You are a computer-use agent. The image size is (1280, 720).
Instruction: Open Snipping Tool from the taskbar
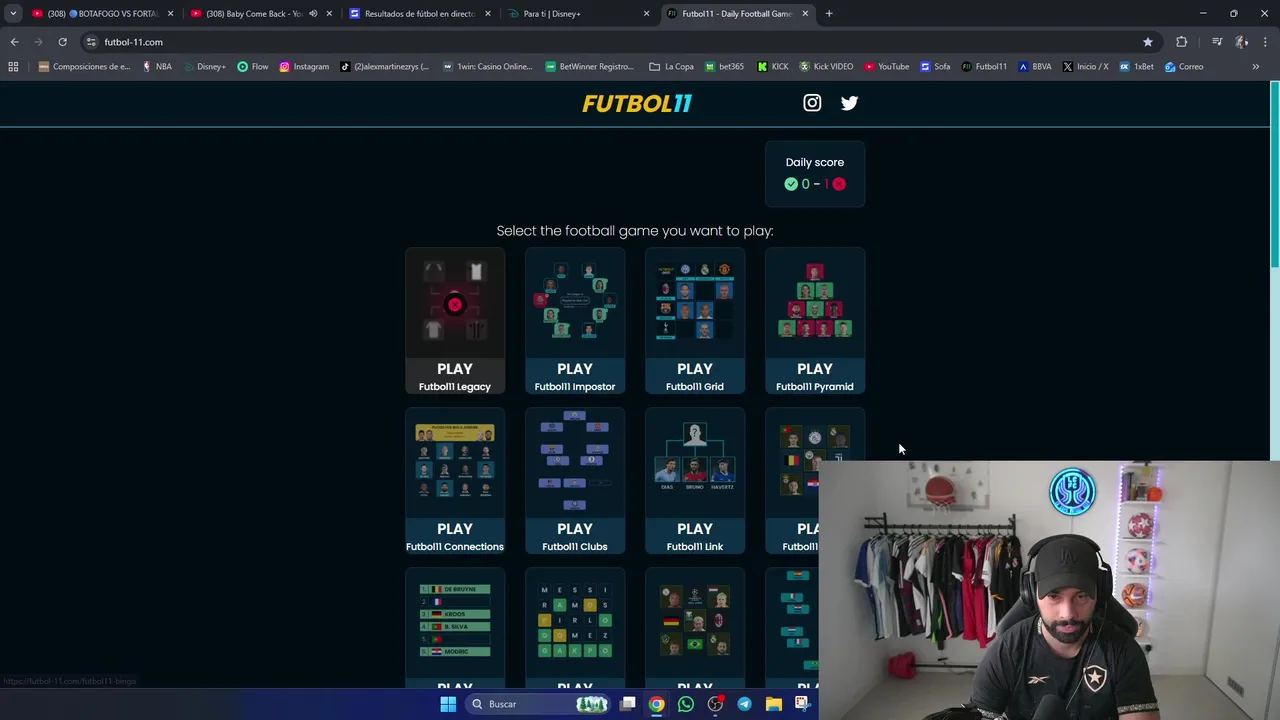click(802, 704)
